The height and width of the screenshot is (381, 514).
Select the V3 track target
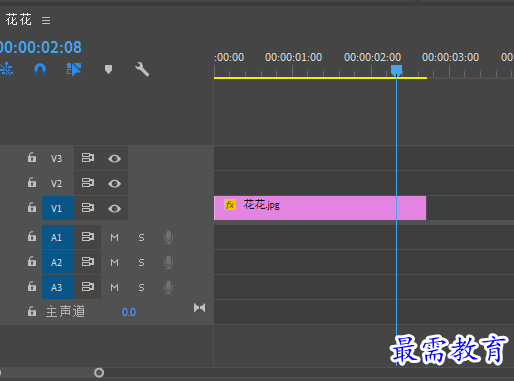click(x=56, y=158)
